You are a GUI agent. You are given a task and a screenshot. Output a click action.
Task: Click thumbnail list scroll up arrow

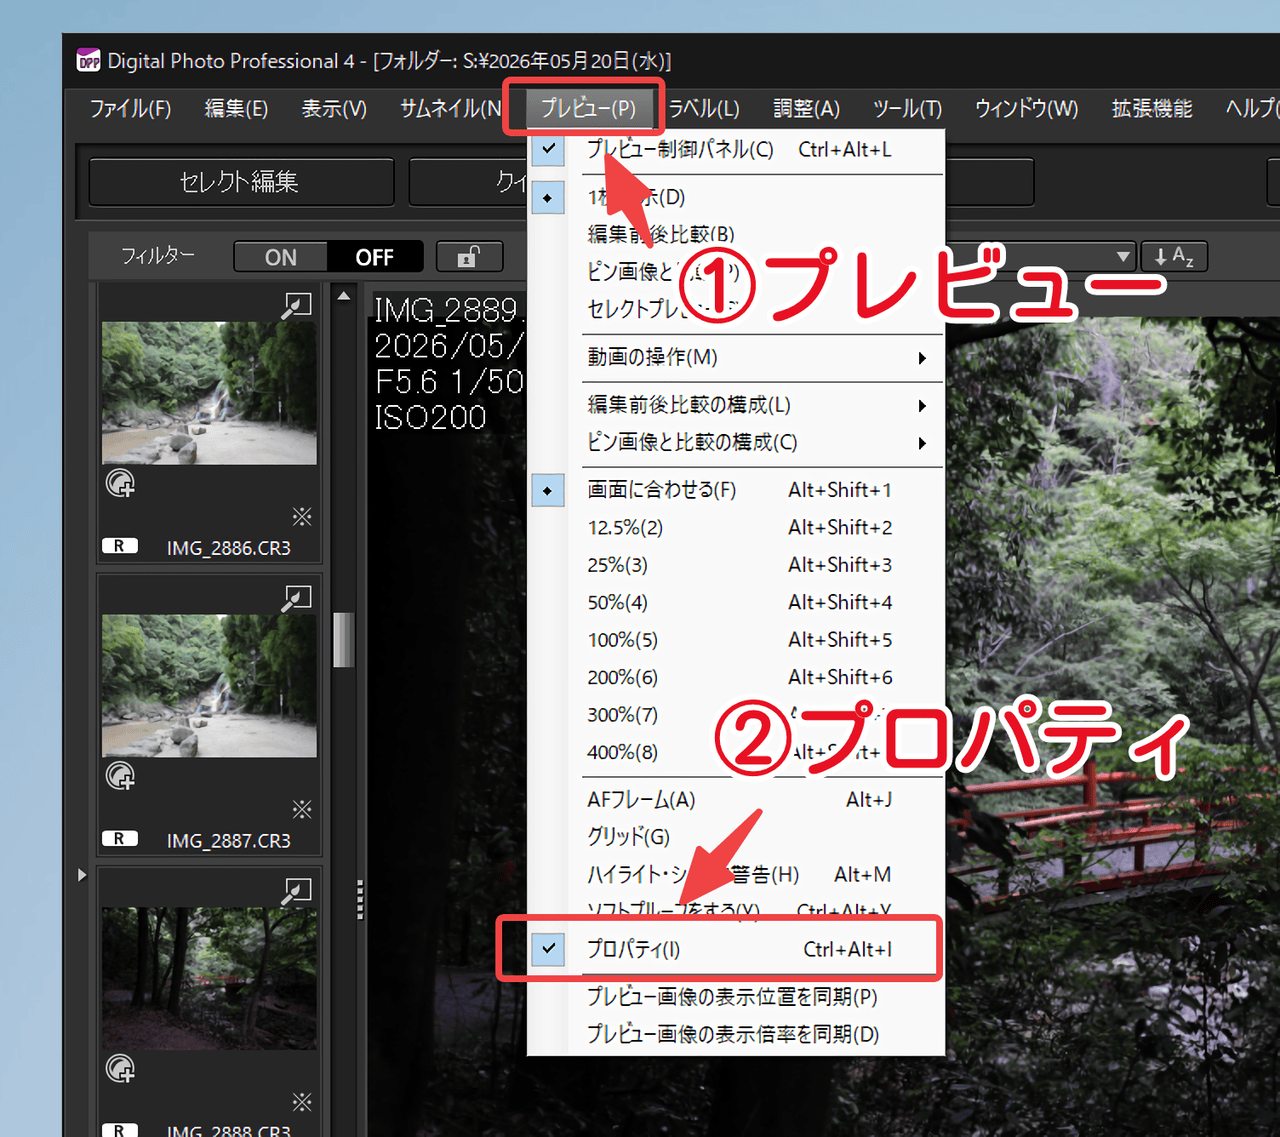[x=344, y=296]
